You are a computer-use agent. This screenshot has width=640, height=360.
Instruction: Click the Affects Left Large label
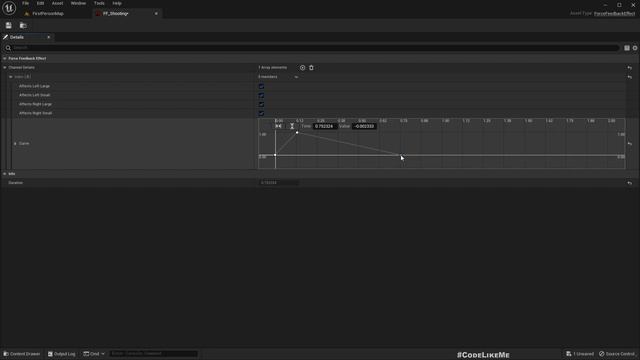tap(34, 86)
